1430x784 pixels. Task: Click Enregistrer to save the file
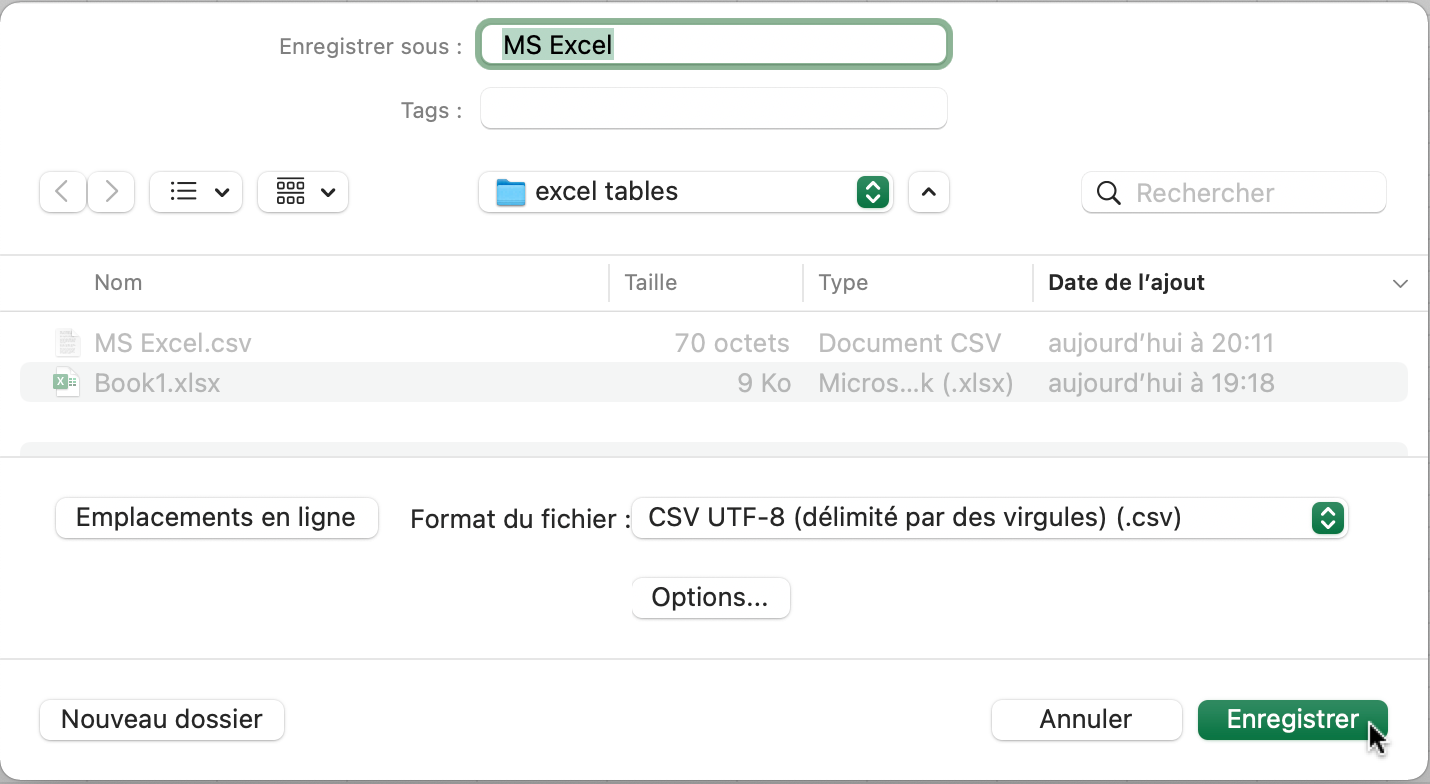[1292, 719]
